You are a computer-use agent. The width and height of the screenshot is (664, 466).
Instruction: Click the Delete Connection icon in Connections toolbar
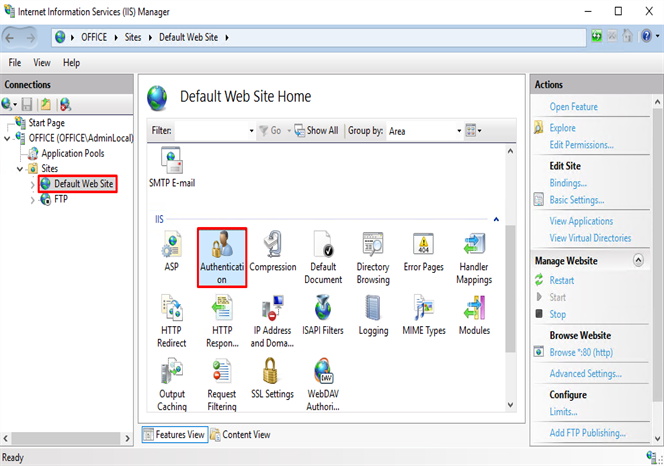pyautogui.click(x=65, y=104)
